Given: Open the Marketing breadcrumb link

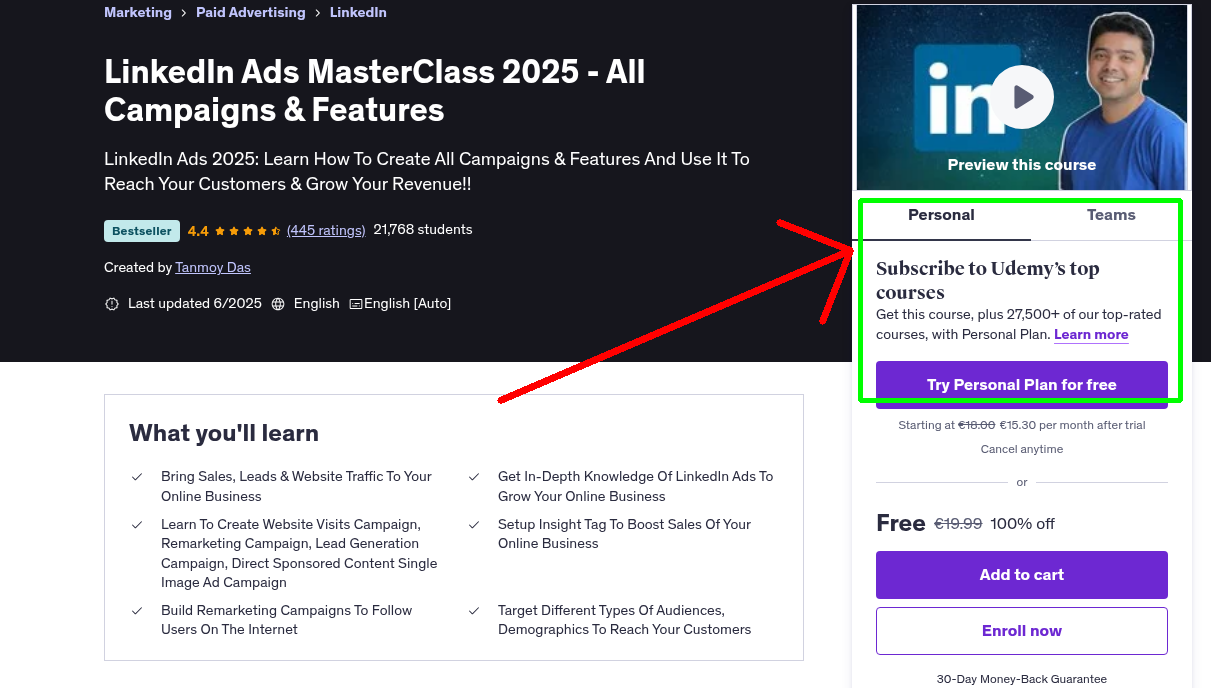Looking at the screenshot, I should click(138, 12).
